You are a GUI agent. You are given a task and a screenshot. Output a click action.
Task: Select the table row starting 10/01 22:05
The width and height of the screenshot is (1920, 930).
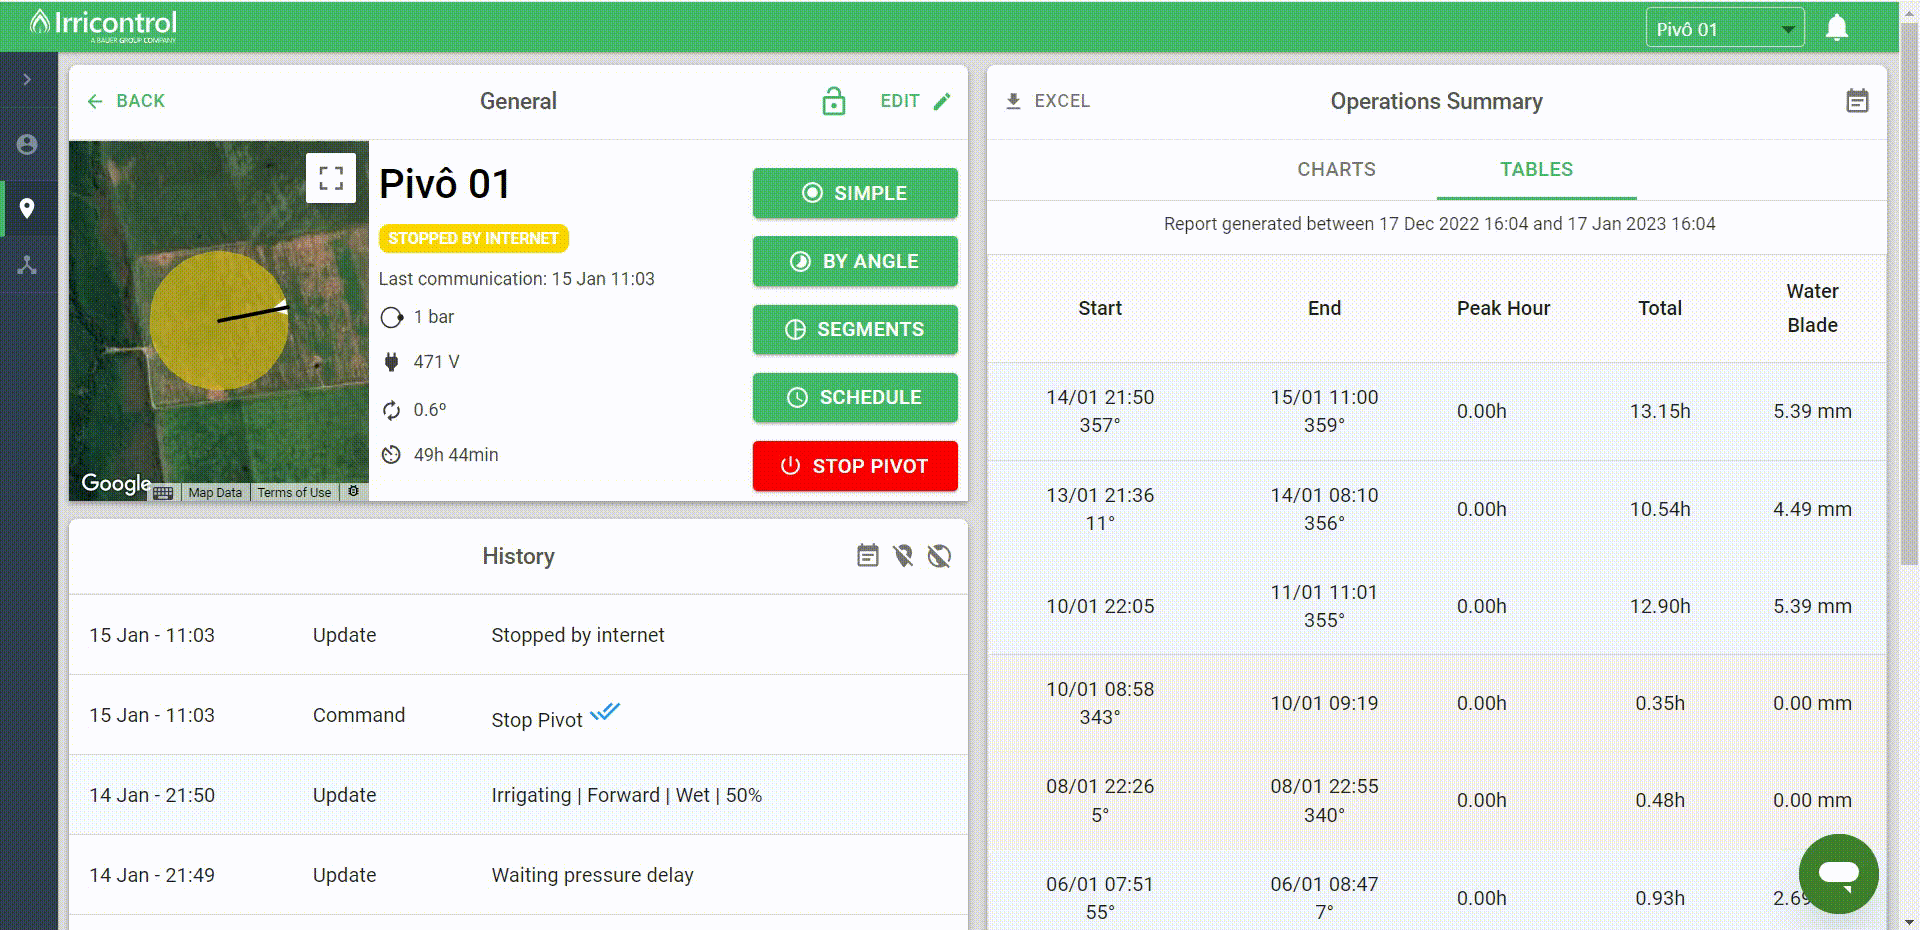pos(1437,606)
